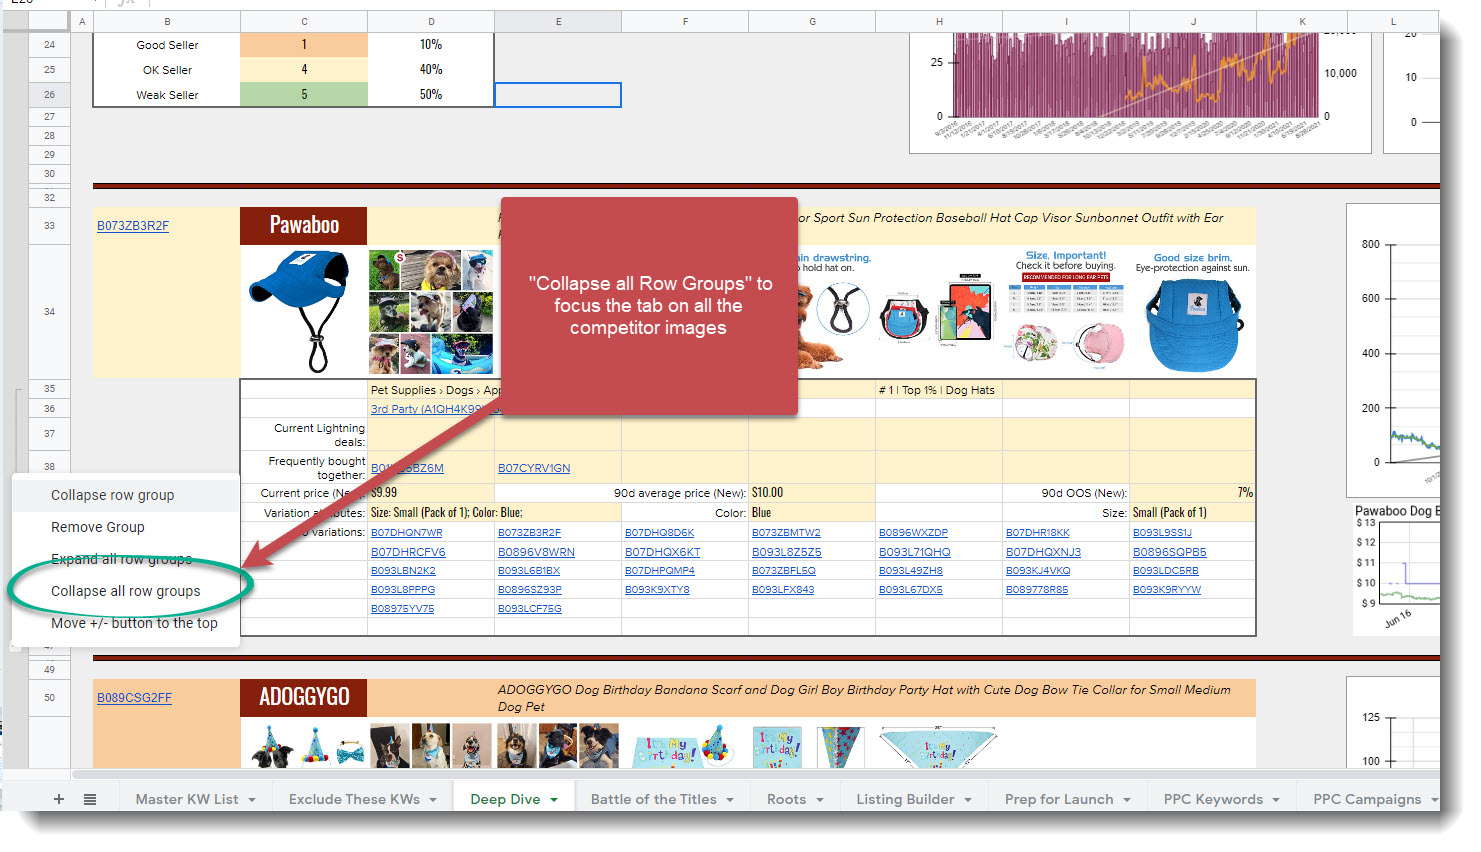
Task: Select the 40% cell
Action: pyautogui.click(x=431, y=70)
